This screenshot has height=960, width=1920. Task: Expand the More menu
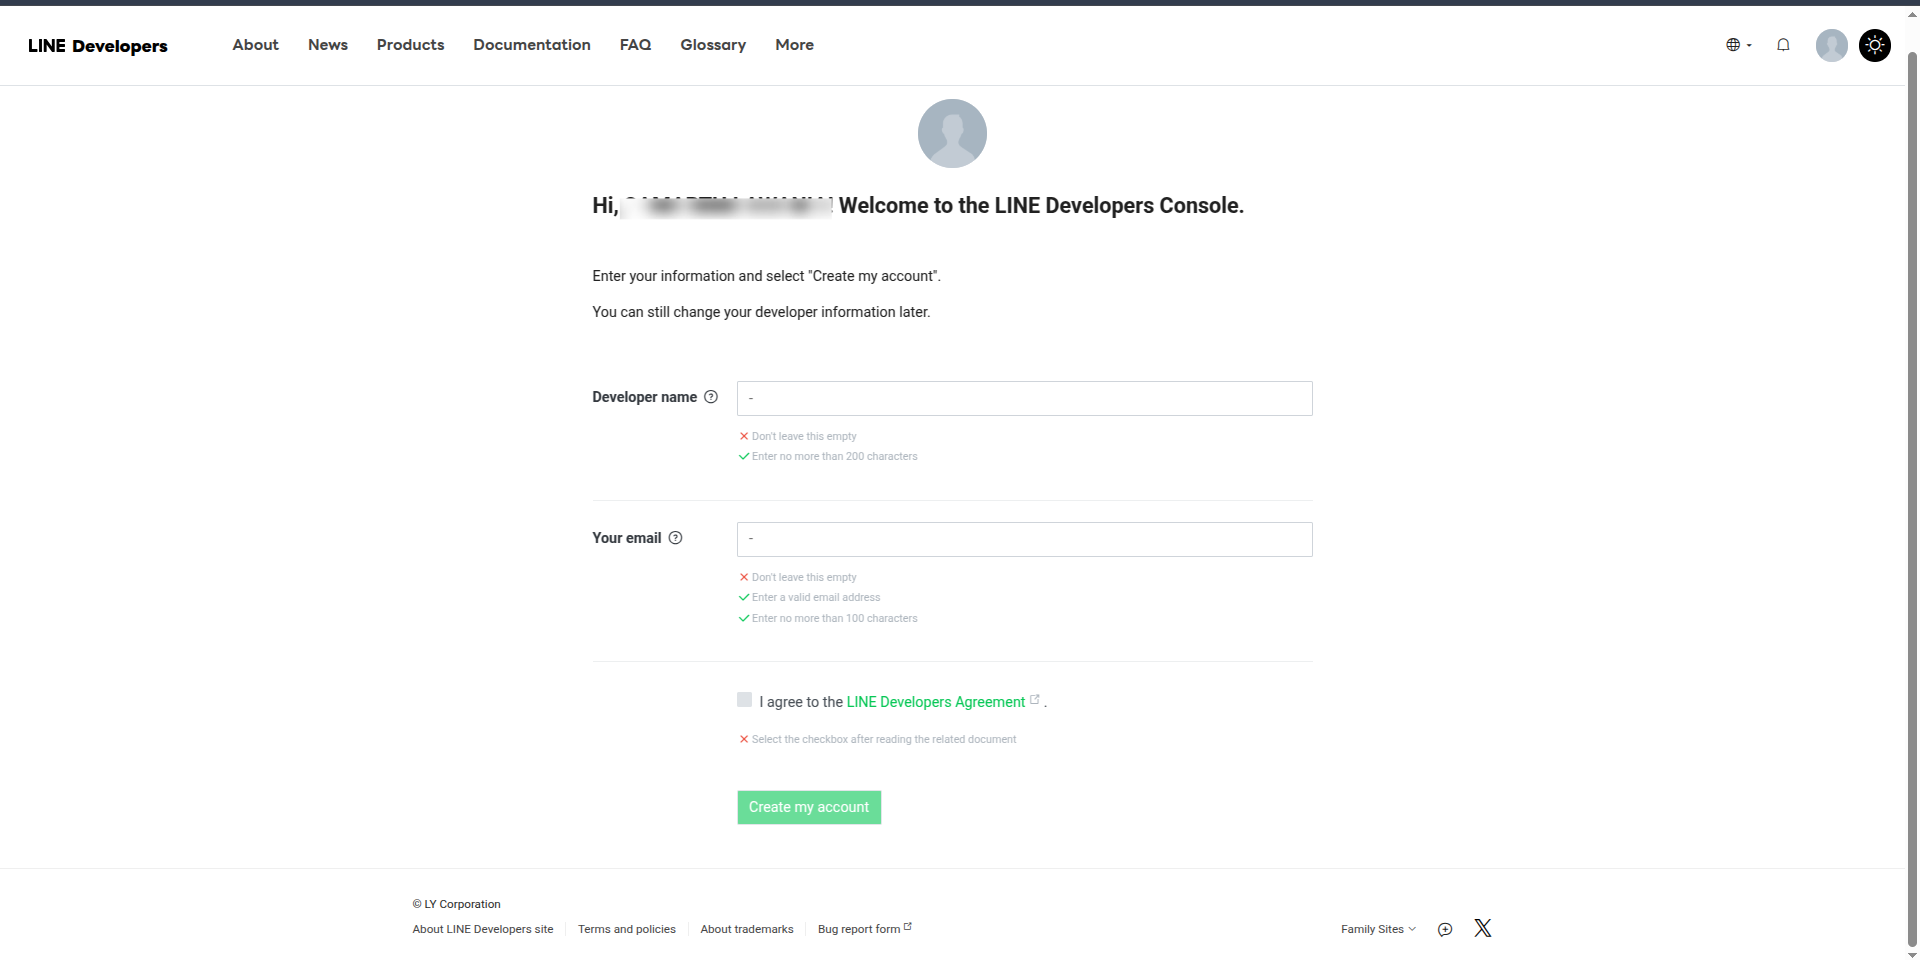(x=794, y=45)
